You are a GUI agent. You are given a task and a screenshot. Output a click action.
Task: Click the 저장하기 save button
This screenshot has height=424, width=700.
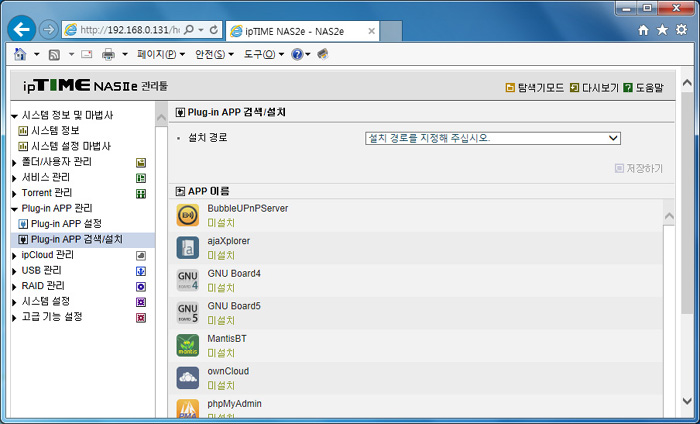click(639, 168)
